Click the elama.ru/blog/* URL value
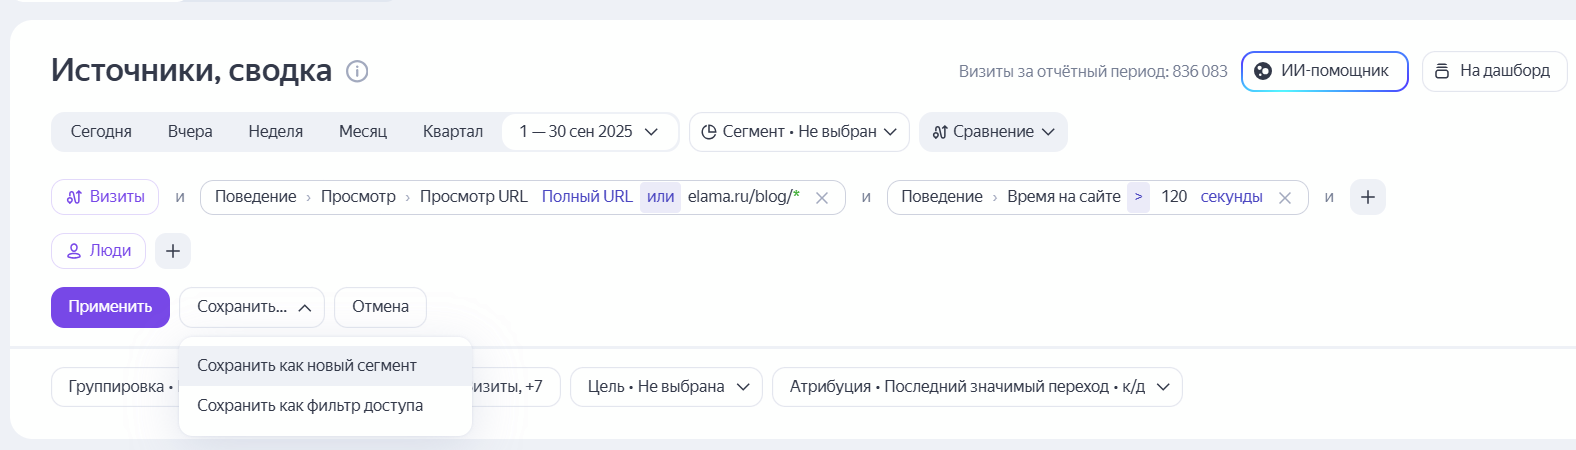The image size is (1576, 450). (x=744, y=197)
